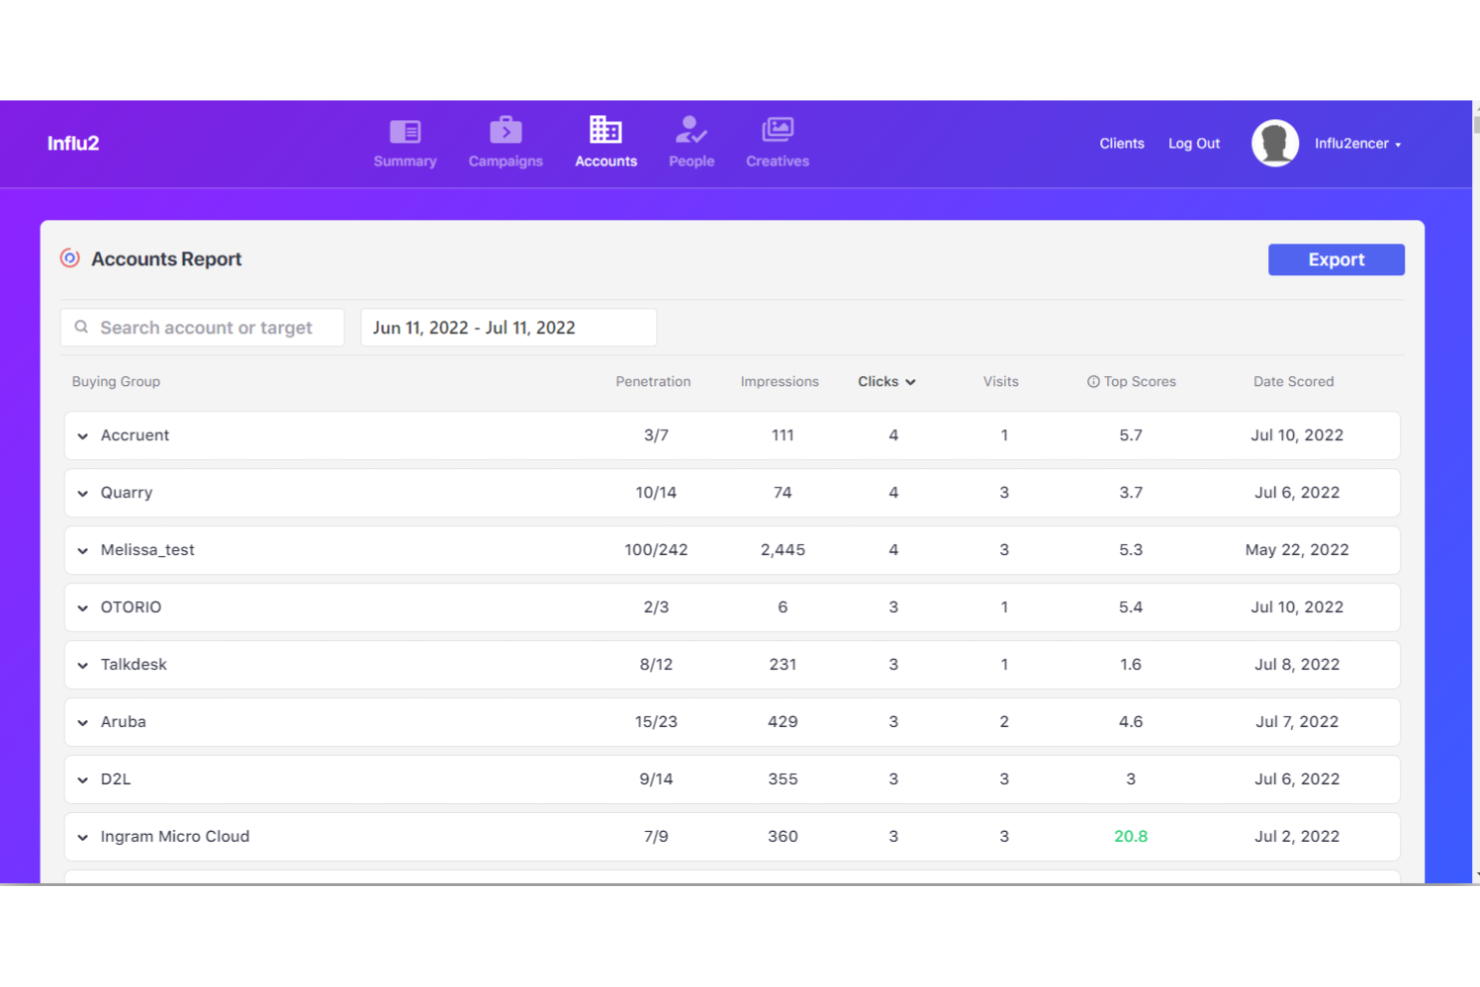1480x987 pixels.
Task: Sort by Date Scored column header
Action: [x=1293, y=382]
